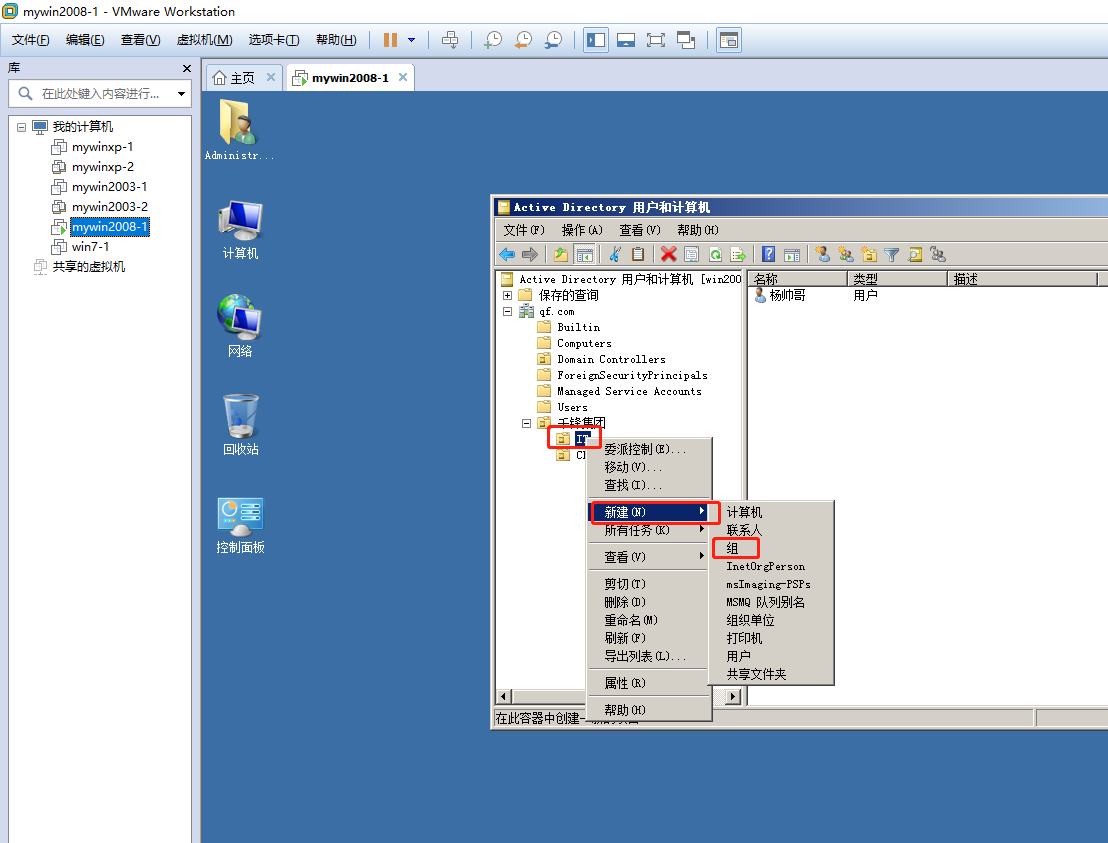Revert the virtual machine to its snapshot
The width and height of the screenshot is (1108, 843).
(x=523, y=40)
